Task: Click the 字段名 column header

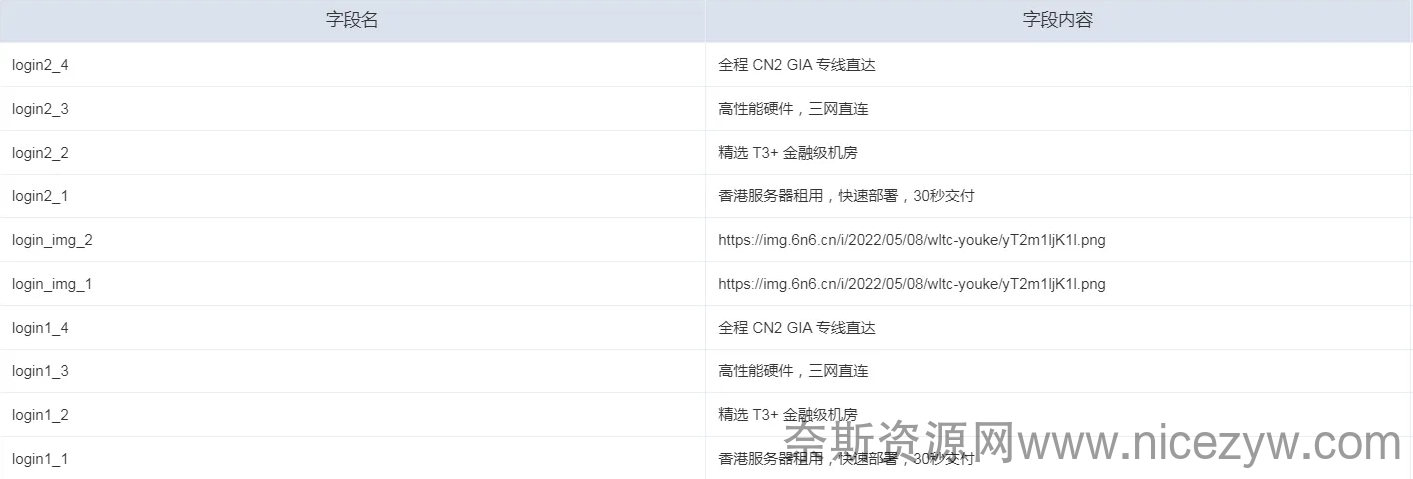Action: 352,20
